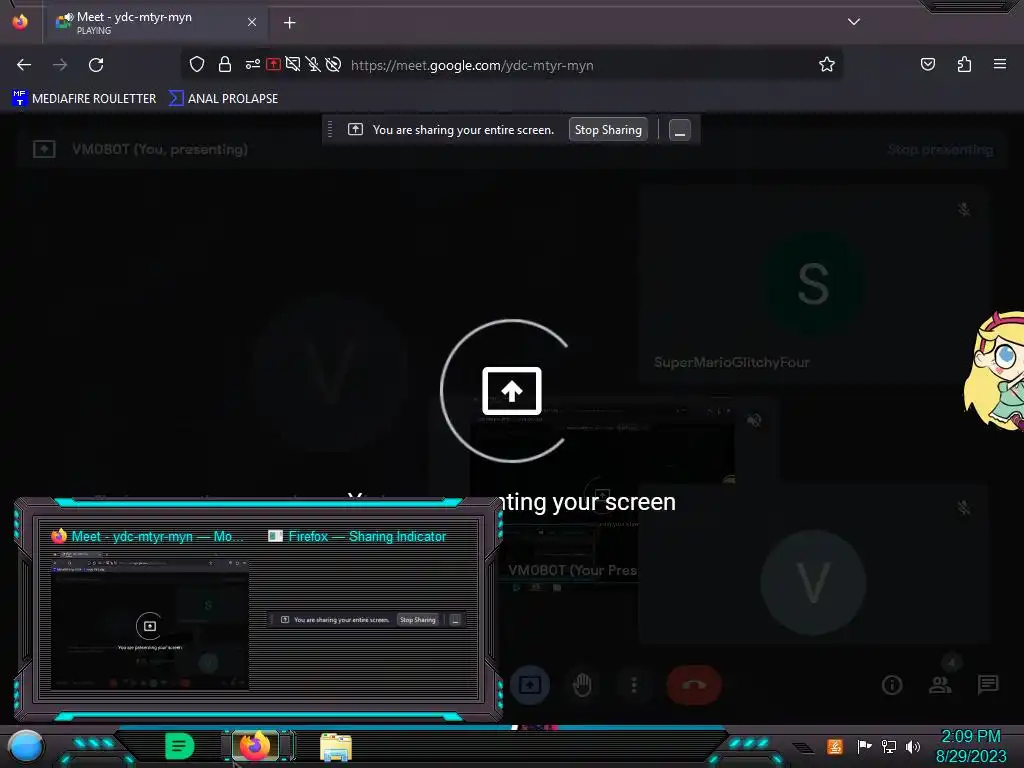Screen dimensions: 1024x768
Task: Click the Star Butterfly desktop mascot
Action: [994, 370]
